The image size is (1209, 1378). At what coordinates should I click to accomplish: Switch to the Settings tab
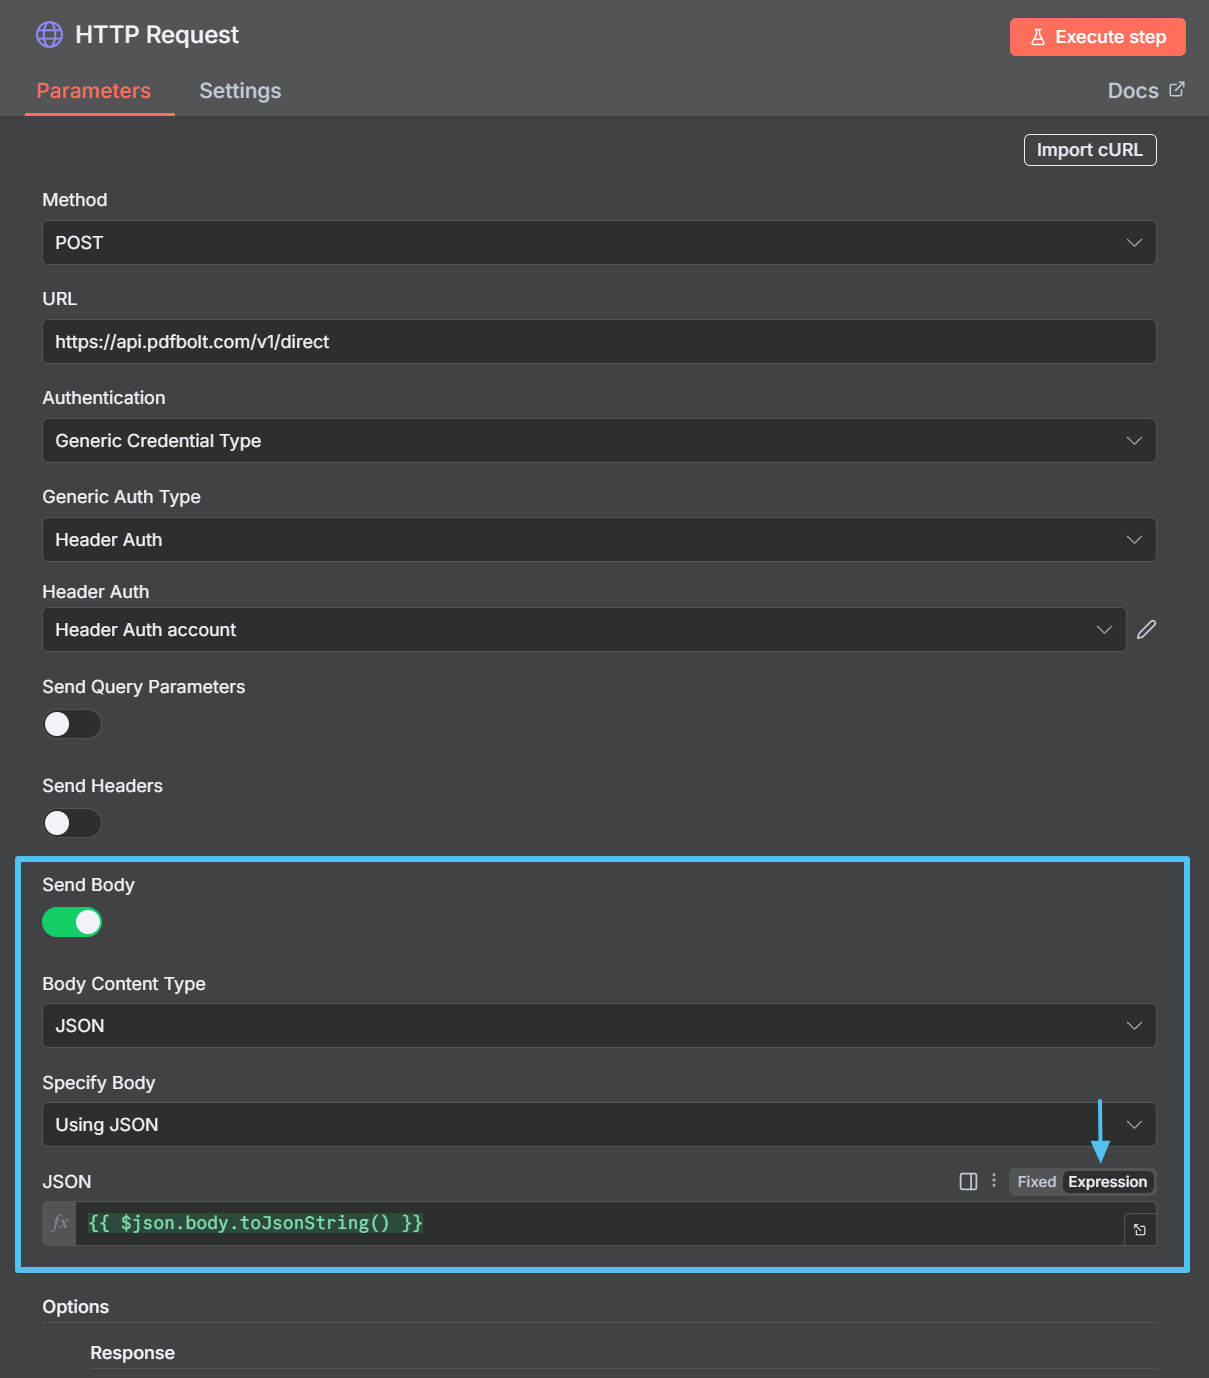(x=239, y=90)
